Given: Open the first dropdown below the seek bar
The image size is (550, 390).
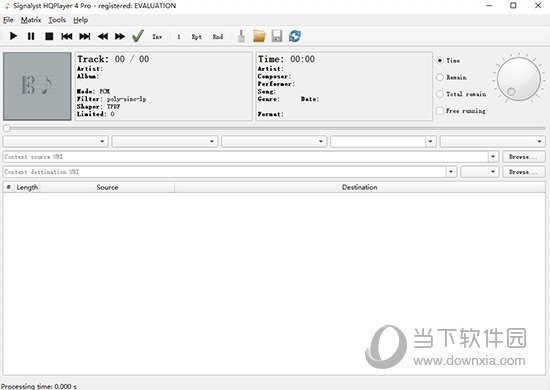Looking at the screenshot, I should pyautogui.click(x=55, y=141).
